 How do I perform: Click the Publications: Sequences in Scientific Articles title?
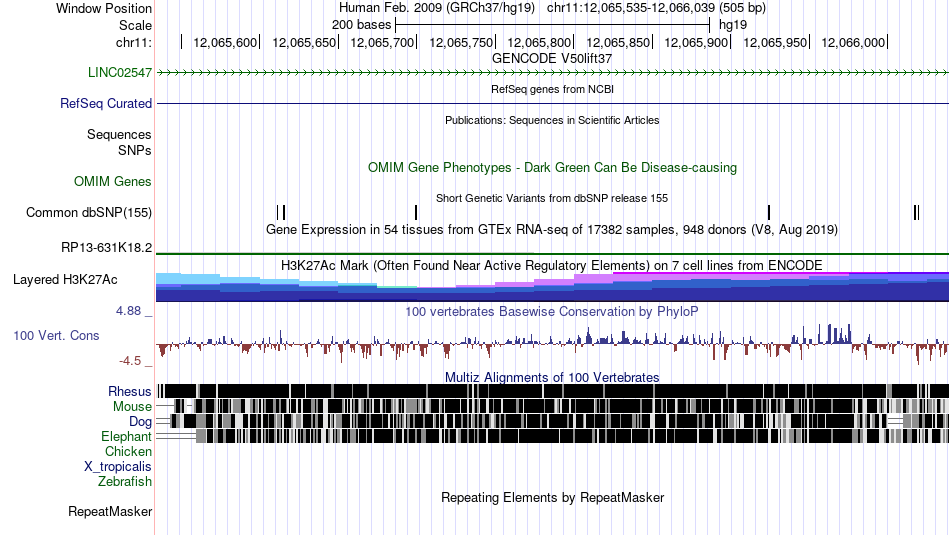552,120
